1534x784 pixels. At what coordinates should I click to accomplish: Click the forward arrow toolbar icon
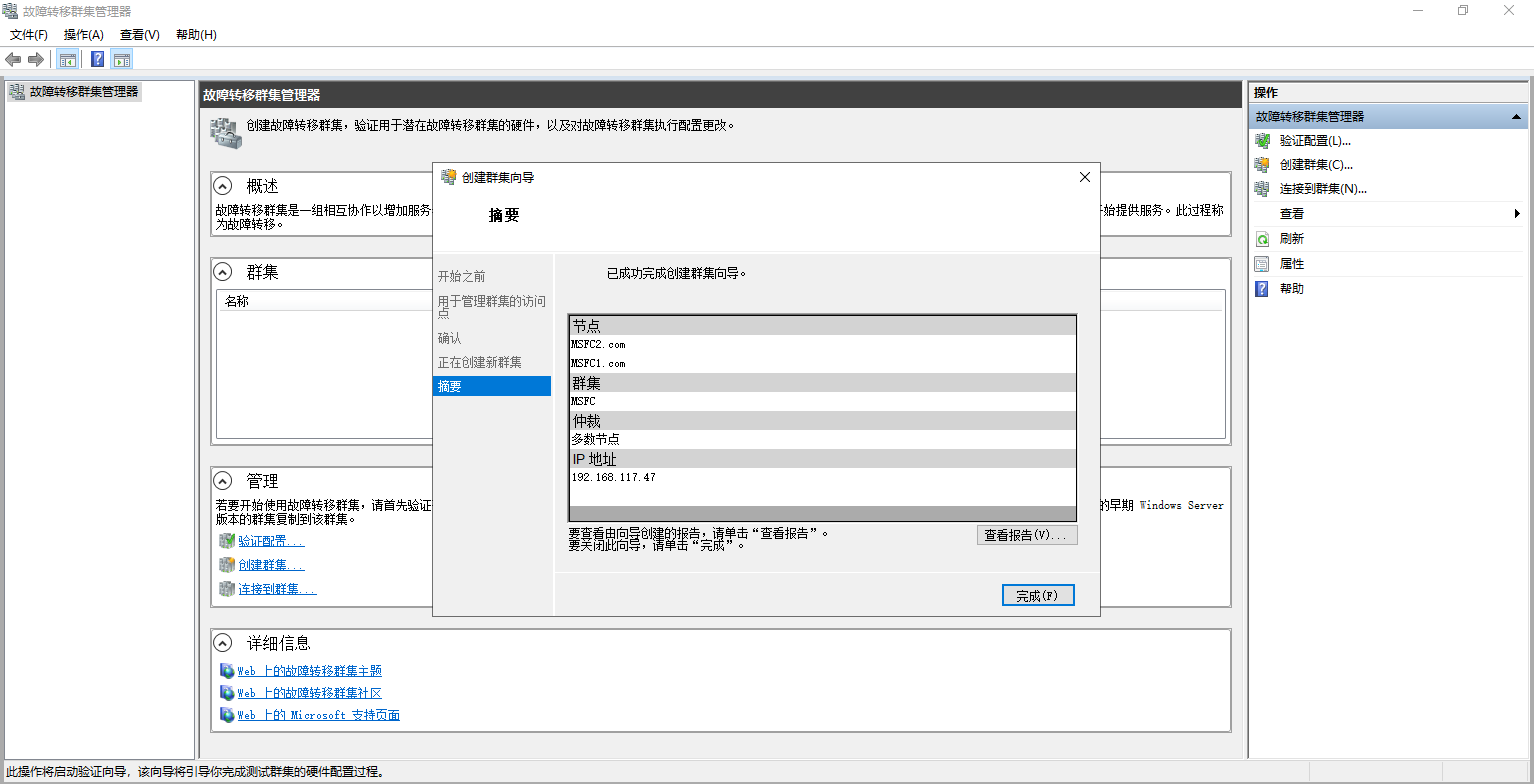tap(36, 59)
